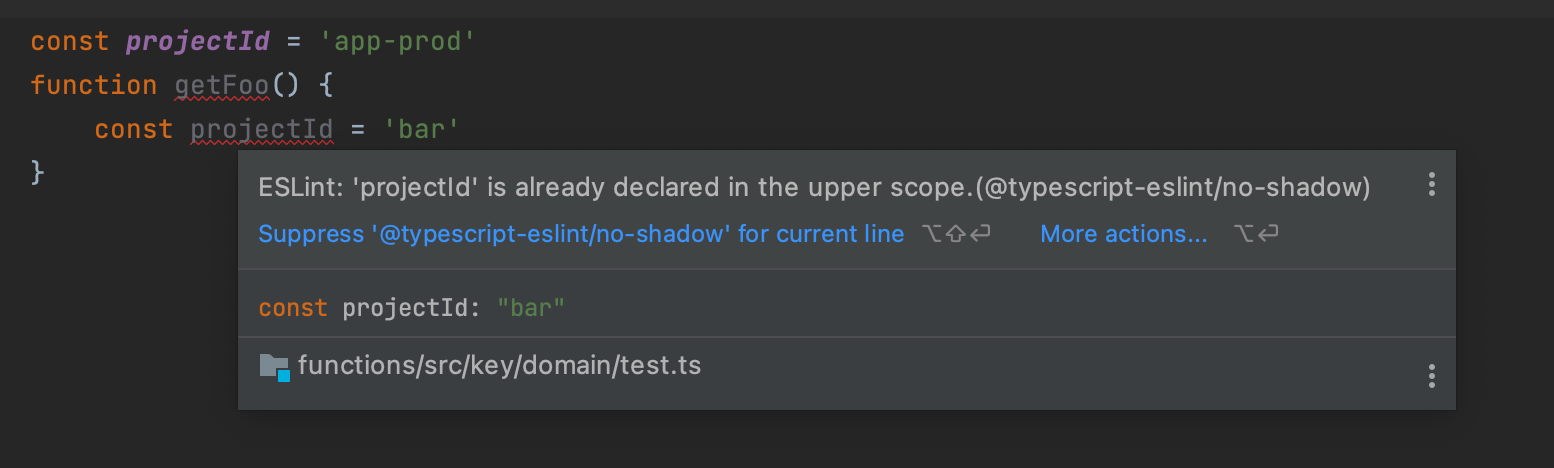Click the kebab menu beside the ESLint message

[1431, 184]
